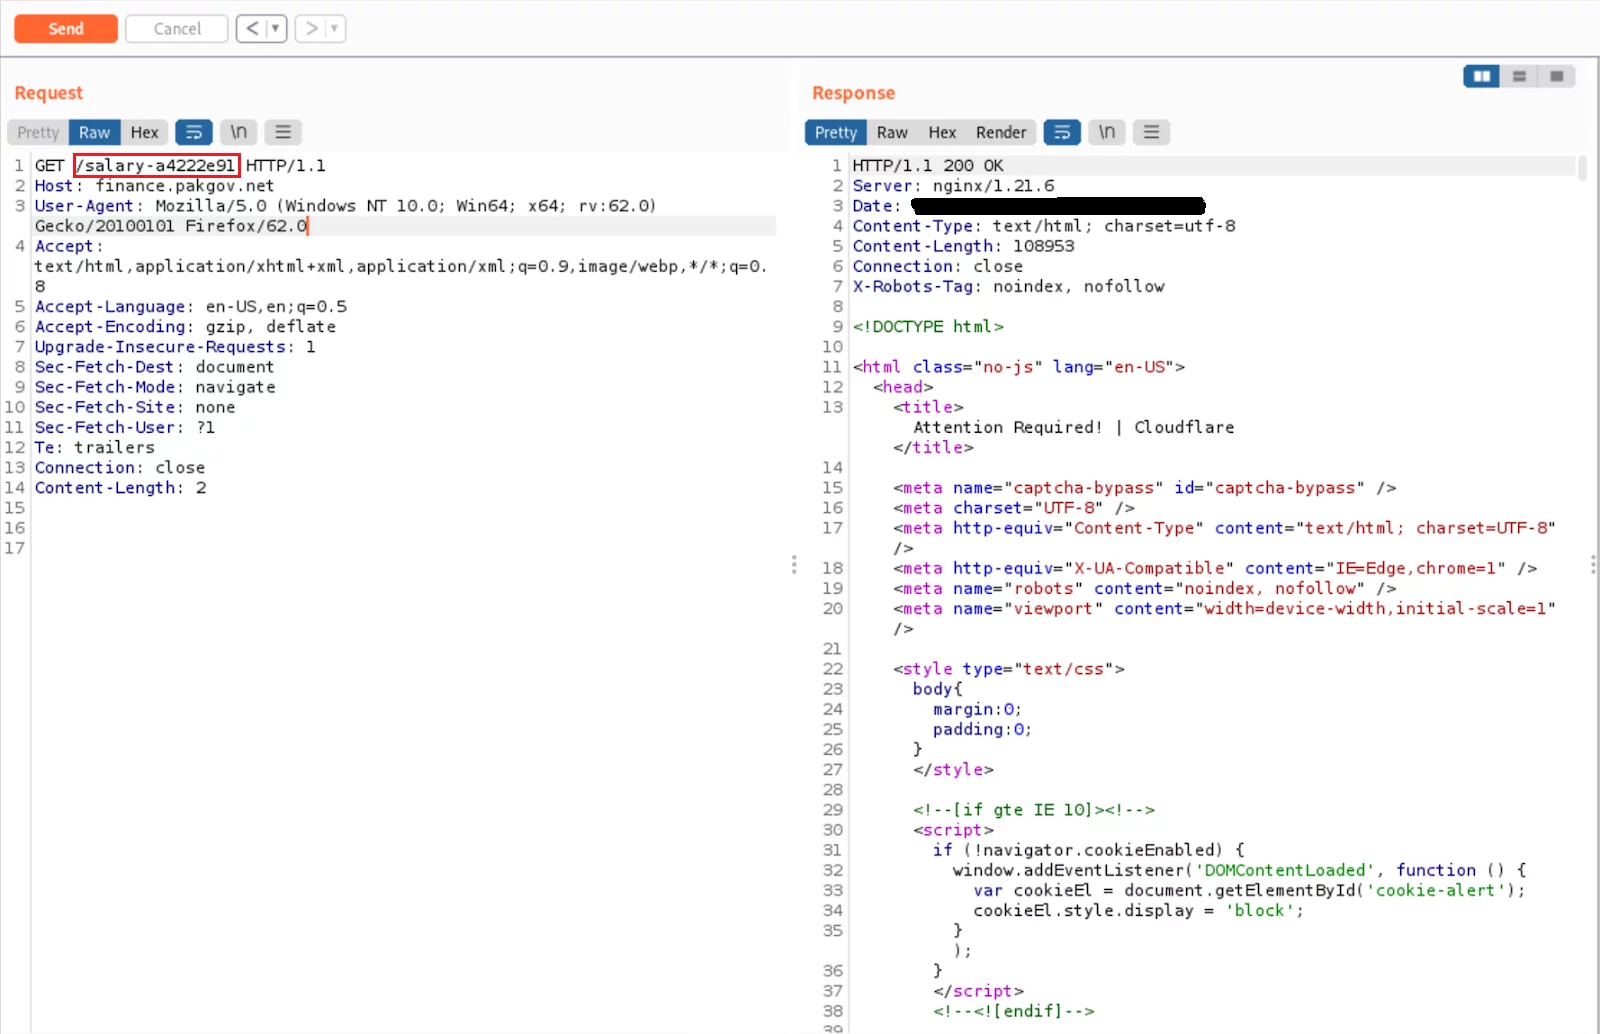
Task: Click the Sec-Fetch-Dest: document line
Action: coord(154,367)
